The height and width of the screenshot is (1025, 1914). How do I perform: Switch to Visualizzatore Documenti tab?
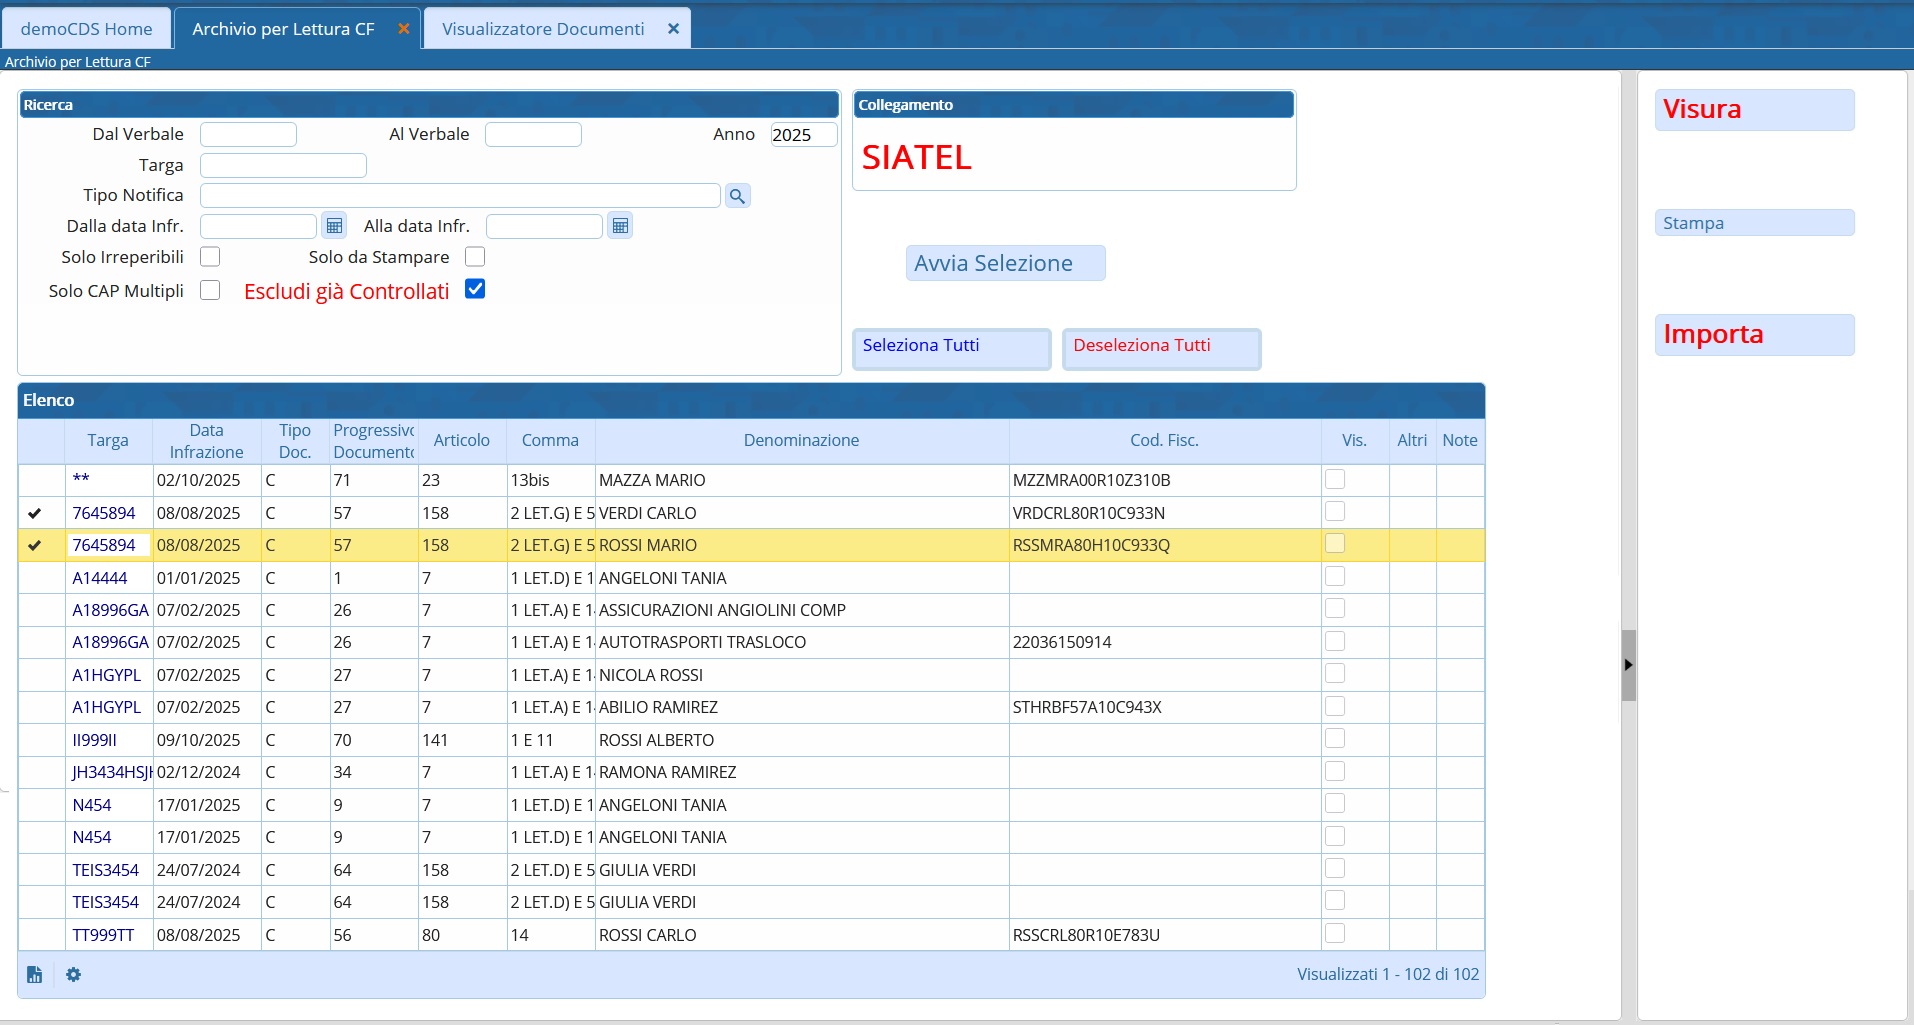click(x=542, y=29)
